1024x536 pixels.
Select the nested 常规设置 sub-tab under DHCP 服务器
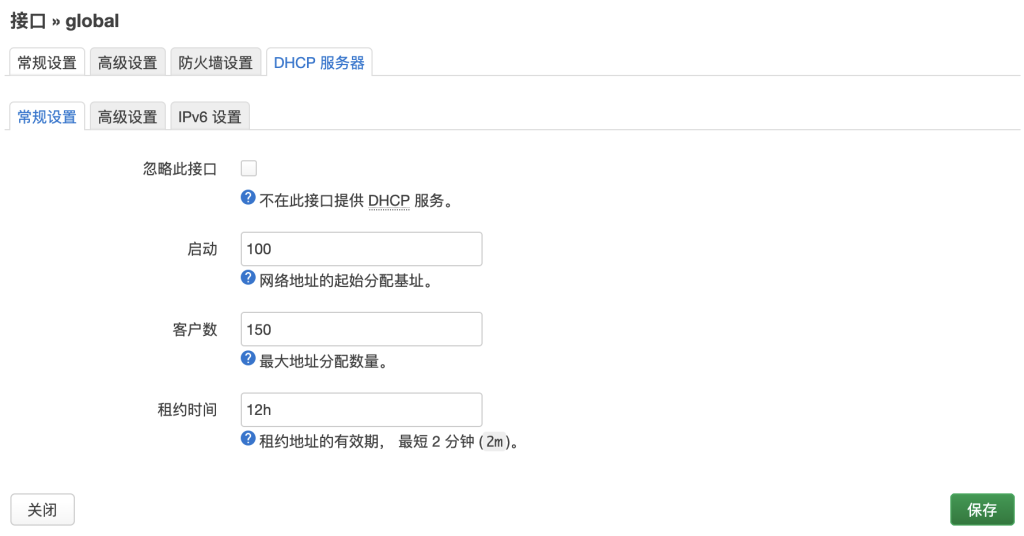[x=47, y=117]
